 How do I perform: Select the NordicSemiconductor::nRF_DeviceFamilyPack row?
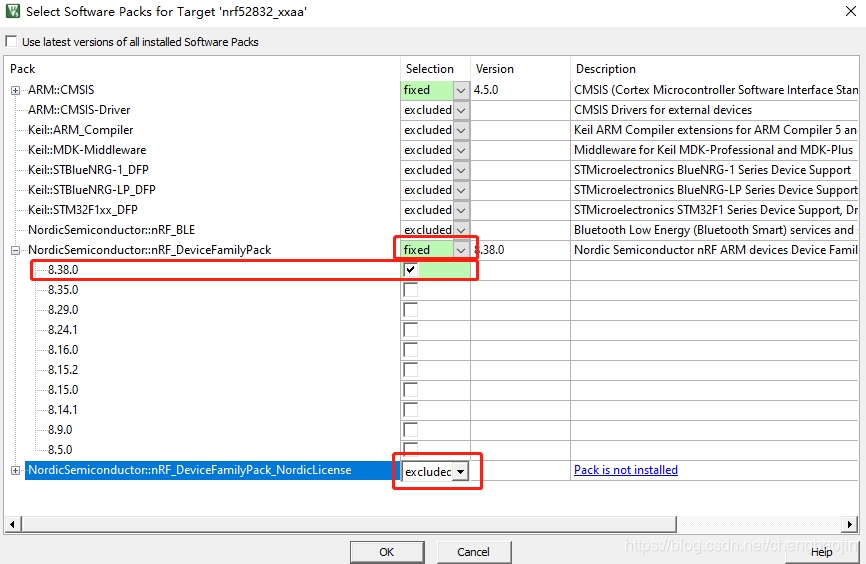pos(150,250)
